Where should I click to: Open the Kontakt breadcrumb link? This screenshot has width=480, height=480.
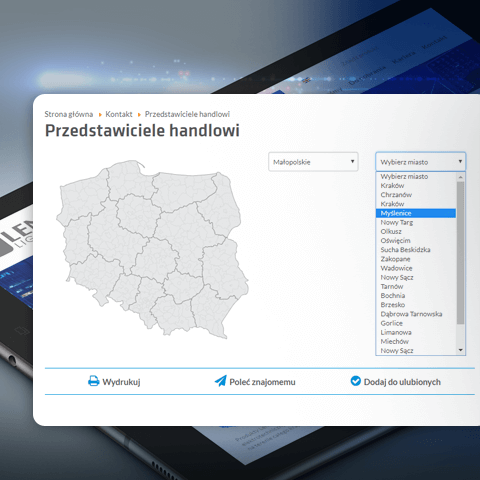point(119,114)
